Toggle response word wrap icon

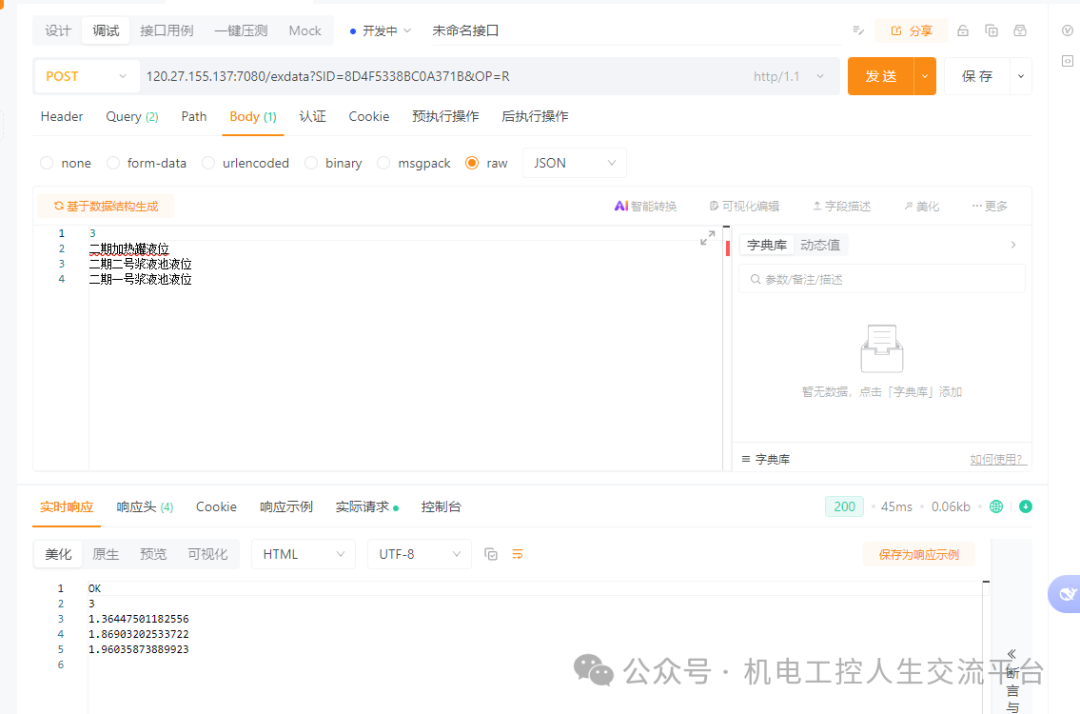[x=517, y=554]
